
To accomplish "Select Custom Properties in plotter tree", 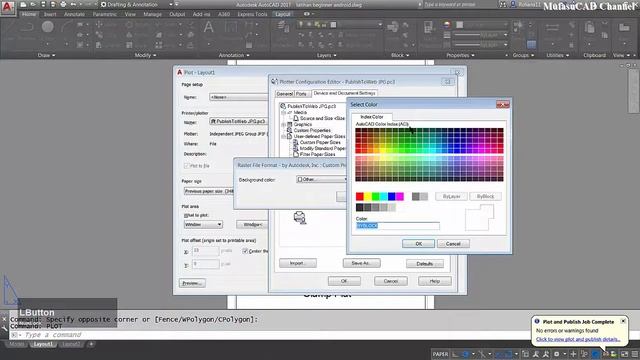I will [x=312, y=130].
